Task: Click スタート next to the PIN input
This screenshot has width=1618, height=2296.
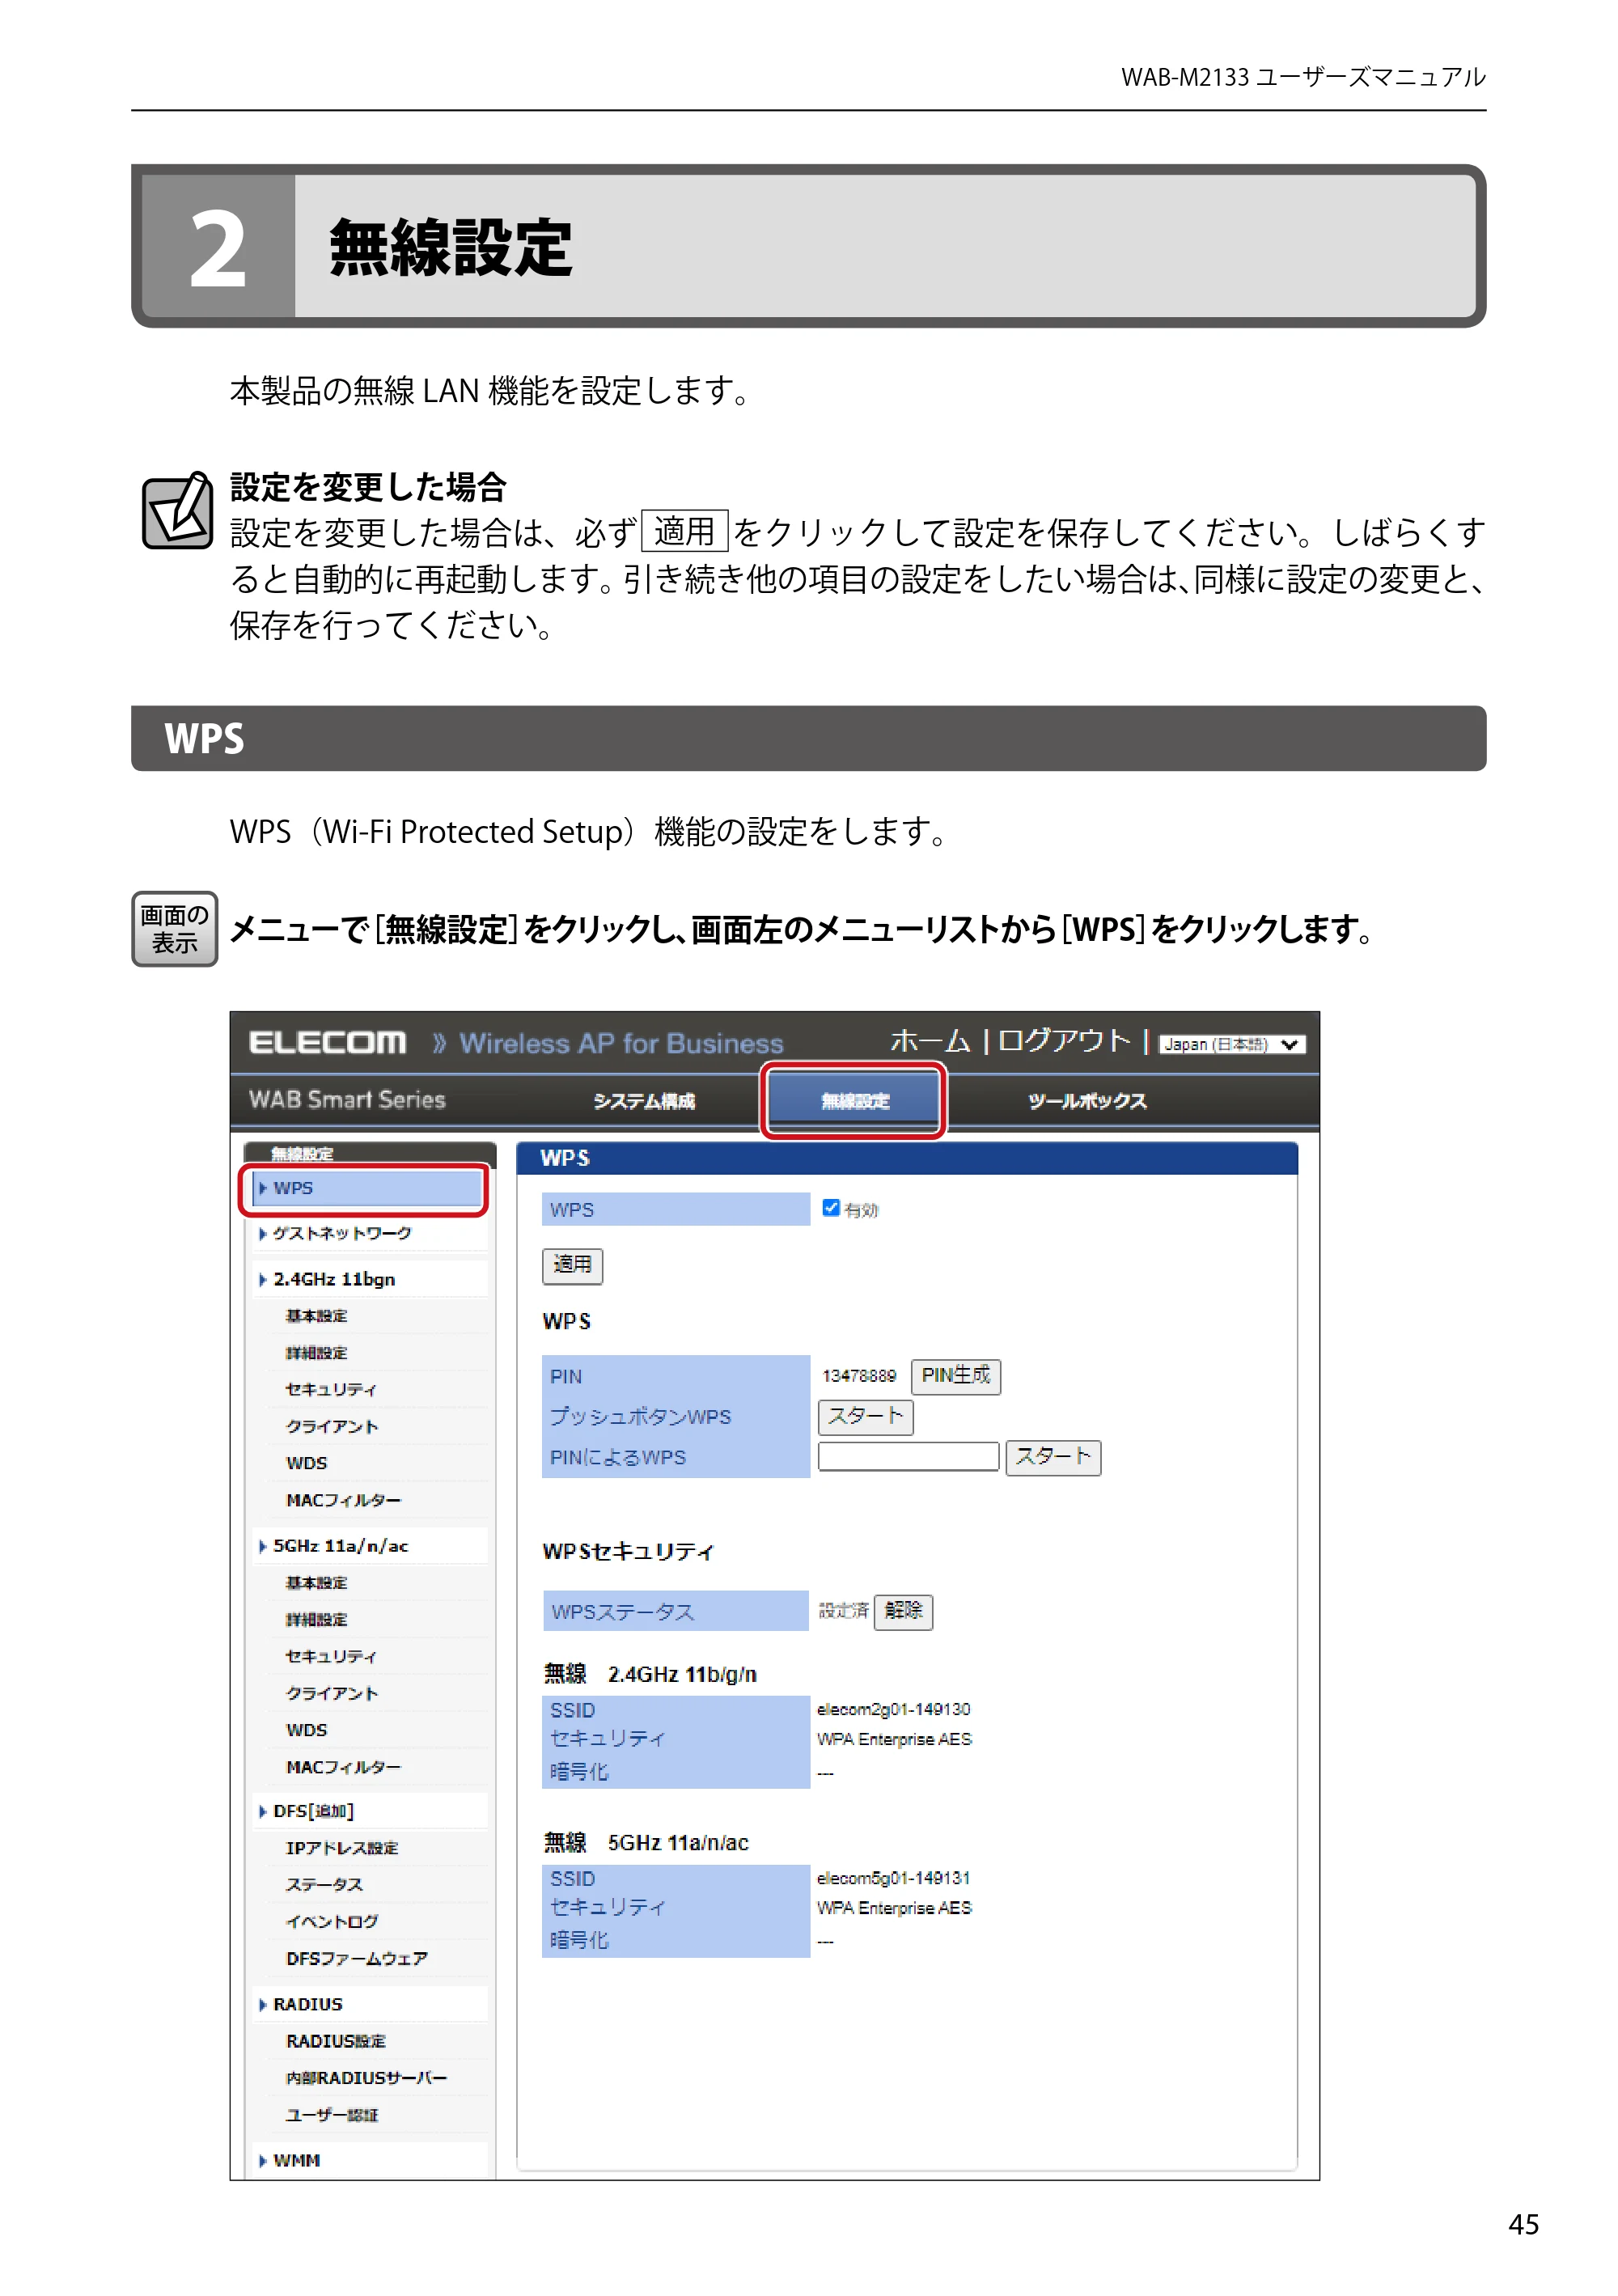Action: coord(1052,1457)
